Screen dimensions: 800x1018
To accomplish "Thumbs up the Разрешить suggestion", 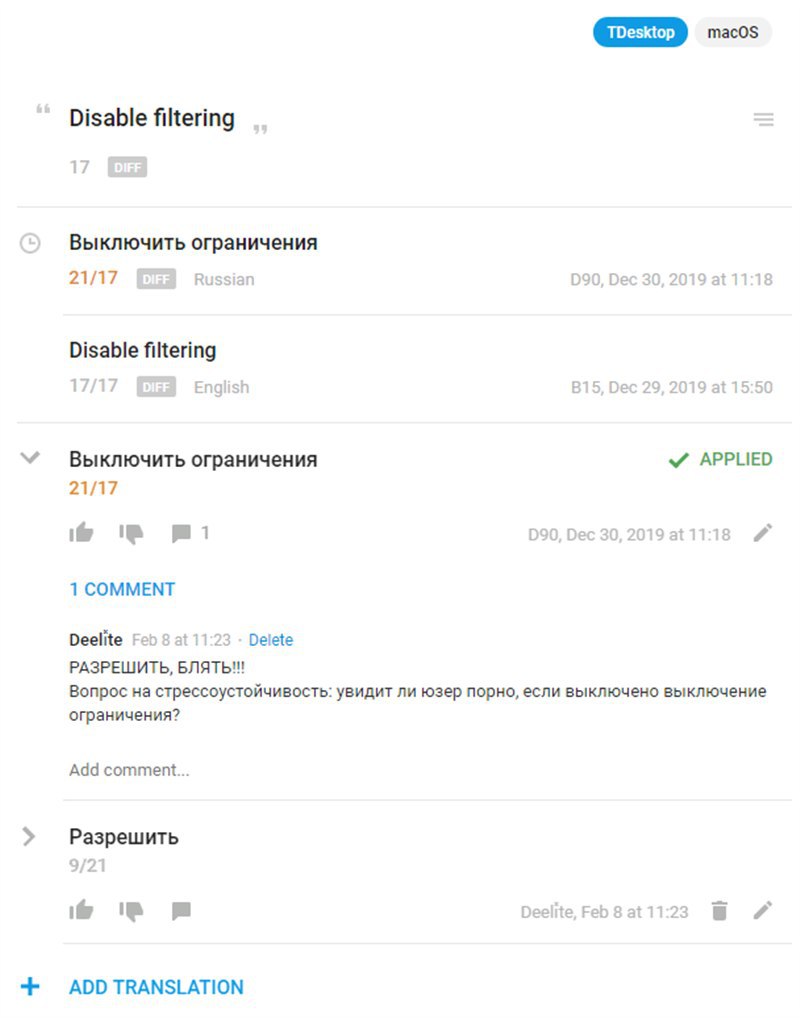I will 81,910.
